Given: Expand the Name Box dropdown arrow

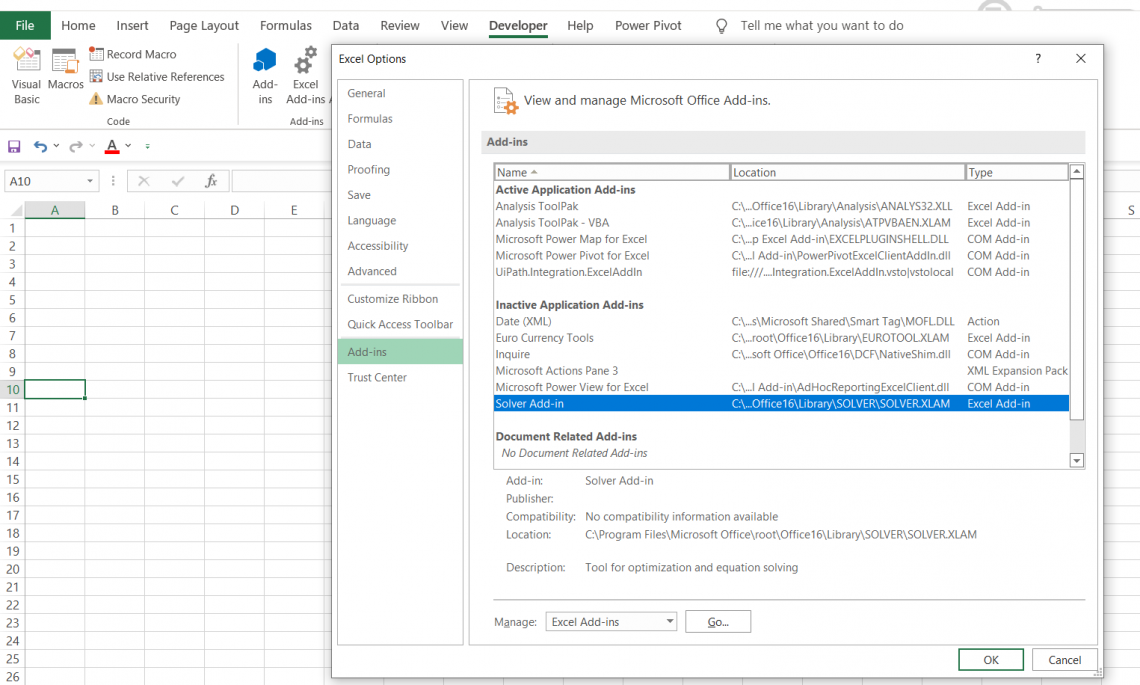Looking at the screenshot, I should pyautogui.click(x=90, y=181).
